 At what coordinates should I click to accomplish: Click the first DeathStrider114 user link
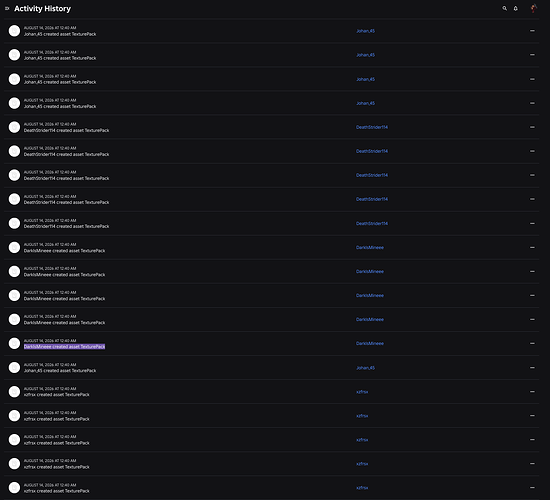[x=372, y=127]
